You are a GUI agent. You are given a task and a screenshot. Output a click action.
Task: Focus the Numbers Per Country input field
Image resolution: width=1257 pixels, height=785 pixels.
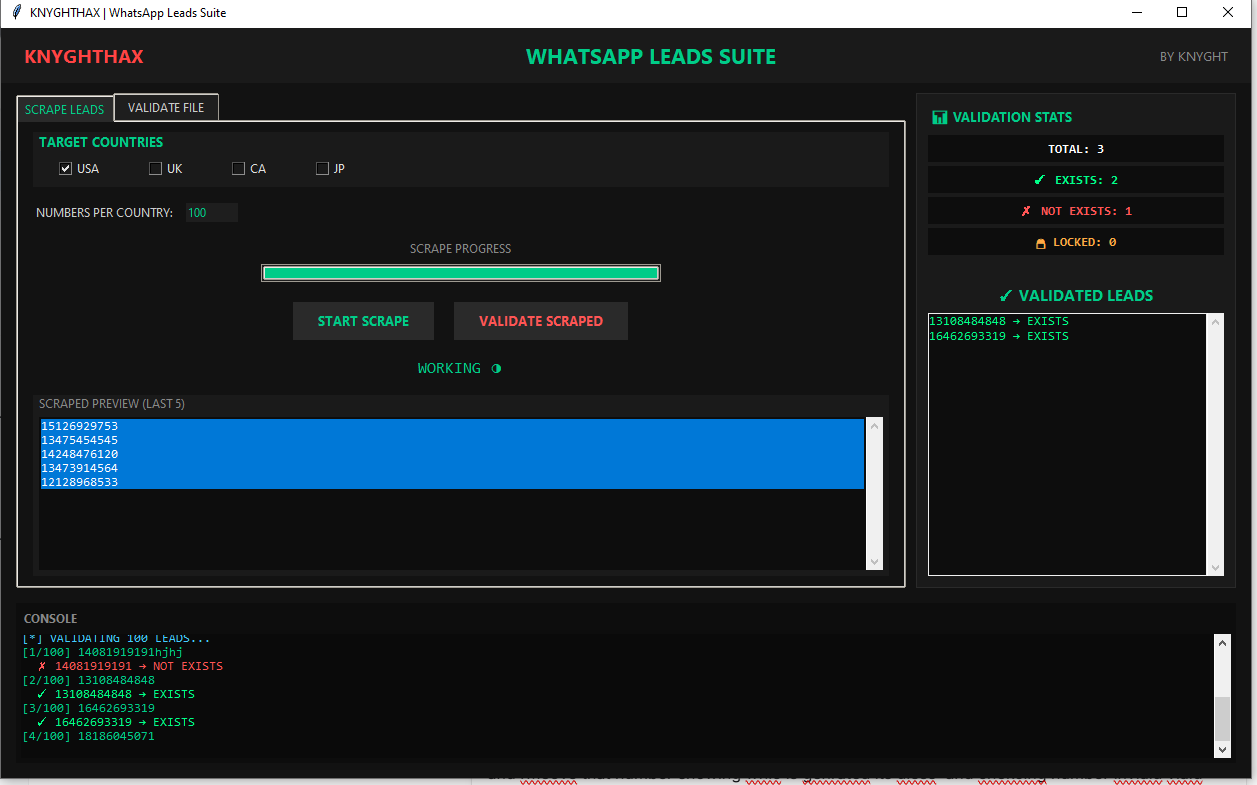[212, 213]
